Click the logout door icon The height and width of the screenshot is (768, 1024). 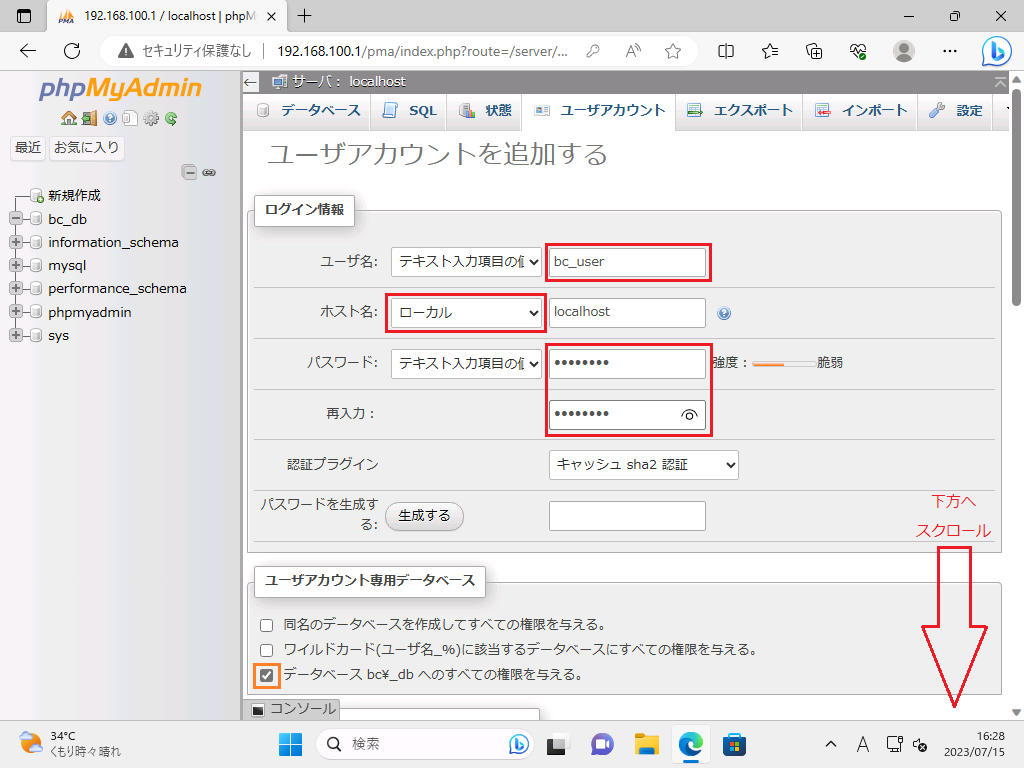[x=89, y=118]
